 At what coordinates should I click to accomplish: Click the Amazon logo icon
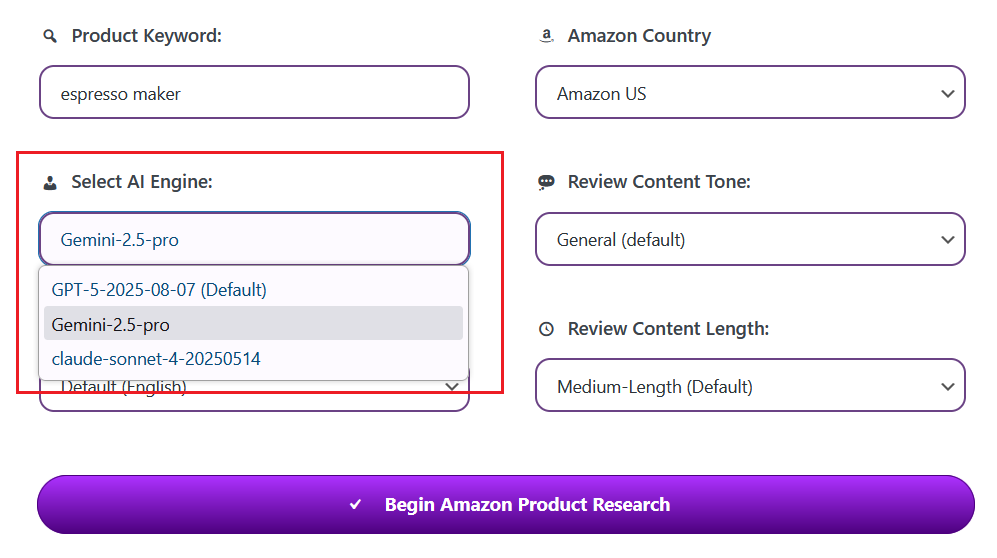[546, 36]
